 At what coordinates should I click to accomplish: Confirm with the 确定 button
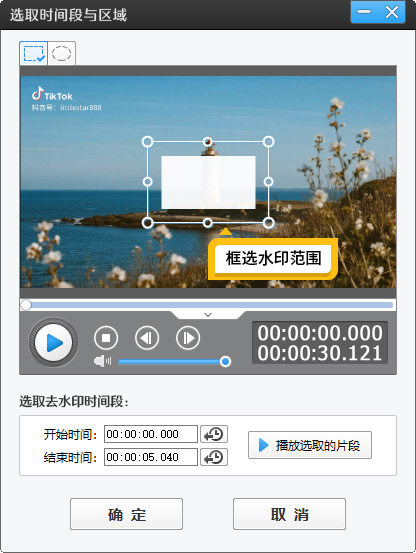tap(127, 514)
